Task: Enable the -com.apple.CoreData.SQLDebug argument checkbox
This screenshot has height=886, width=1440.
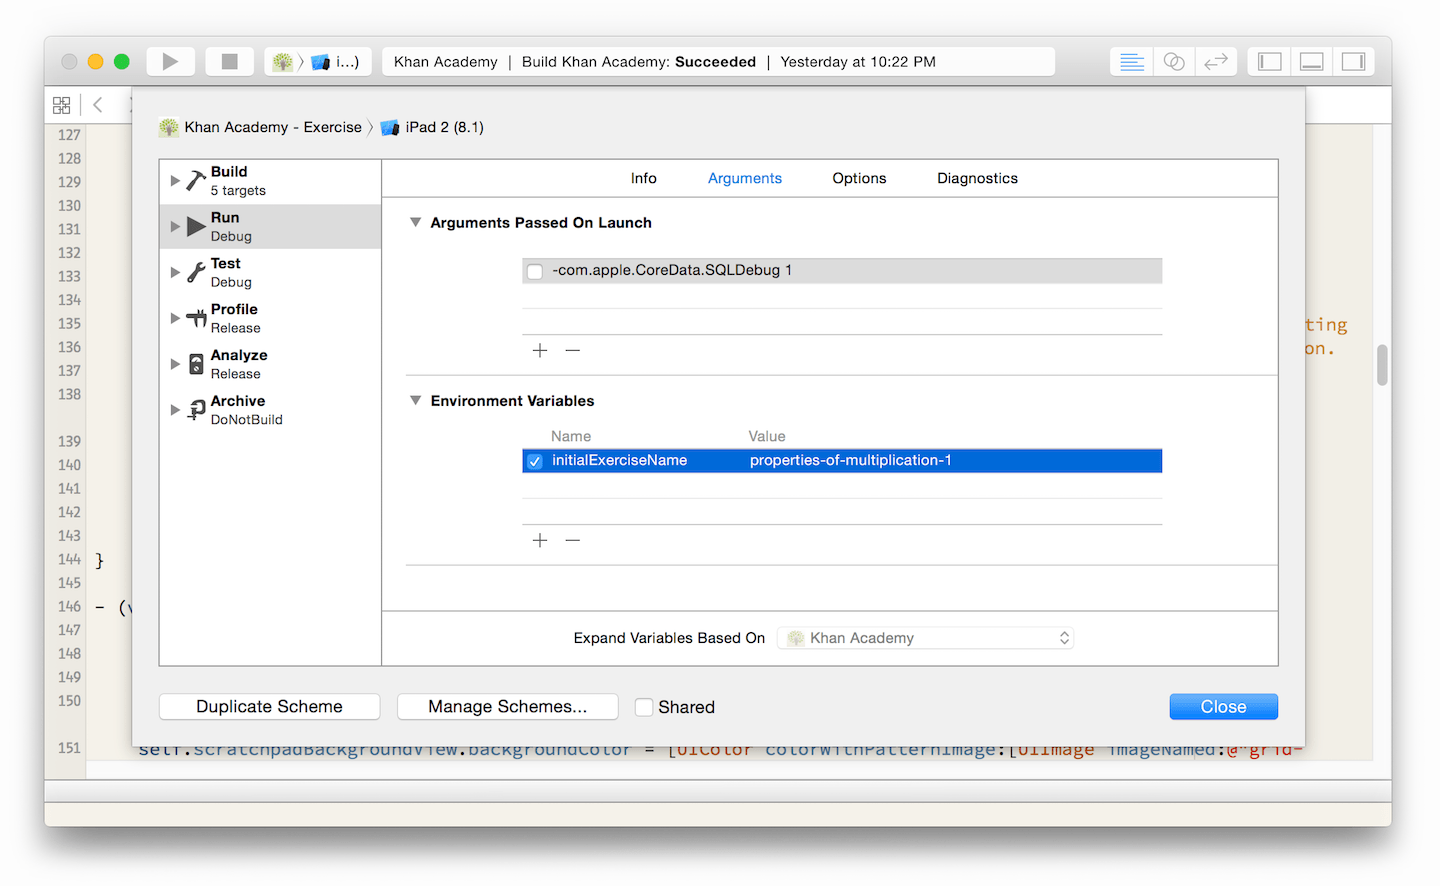Action: (535, 271)
